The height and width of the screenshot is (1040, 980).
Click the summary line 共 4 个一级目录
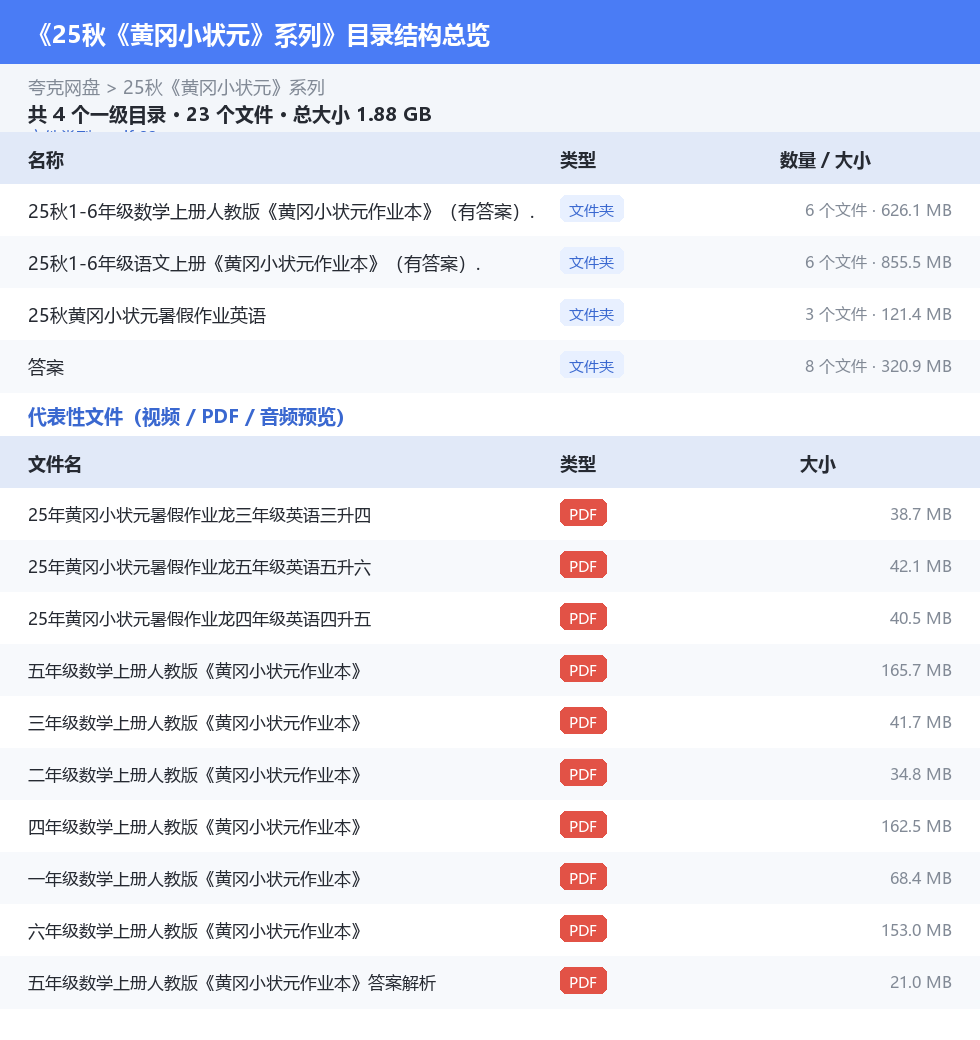point(229,115)
